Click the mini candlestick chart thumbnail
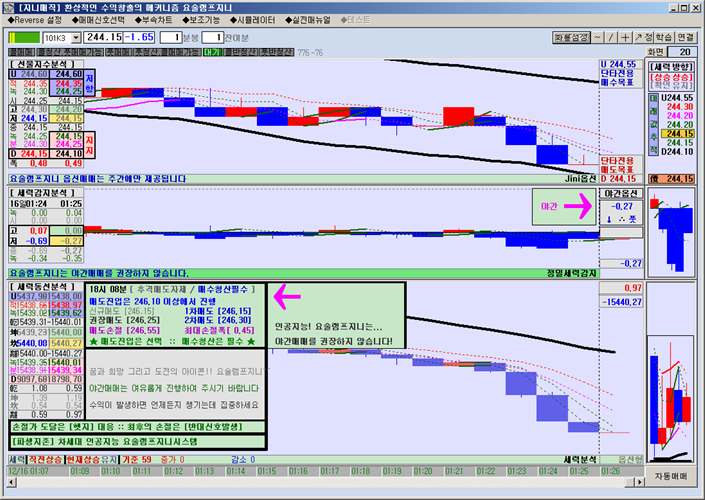Viewport: 705px width, 500px height. tap(671, 398)
